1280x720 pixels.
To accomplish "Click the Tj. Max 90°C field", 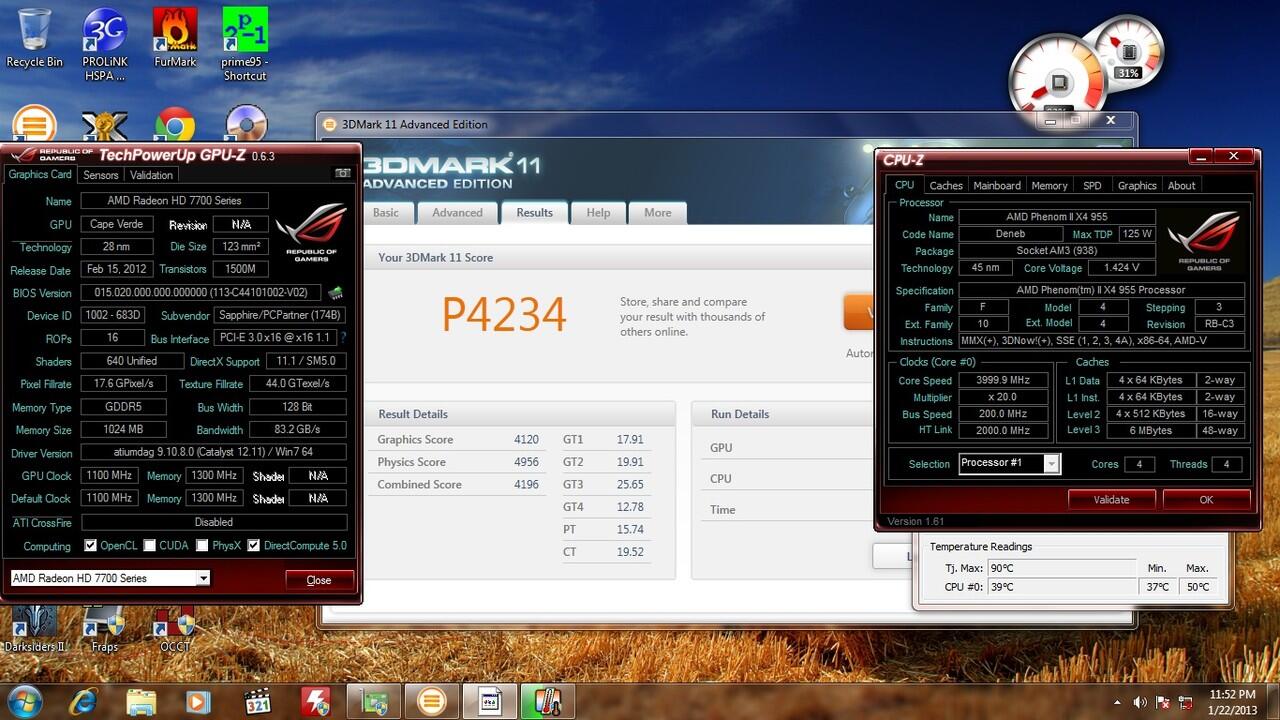I will pos(1061,568).
